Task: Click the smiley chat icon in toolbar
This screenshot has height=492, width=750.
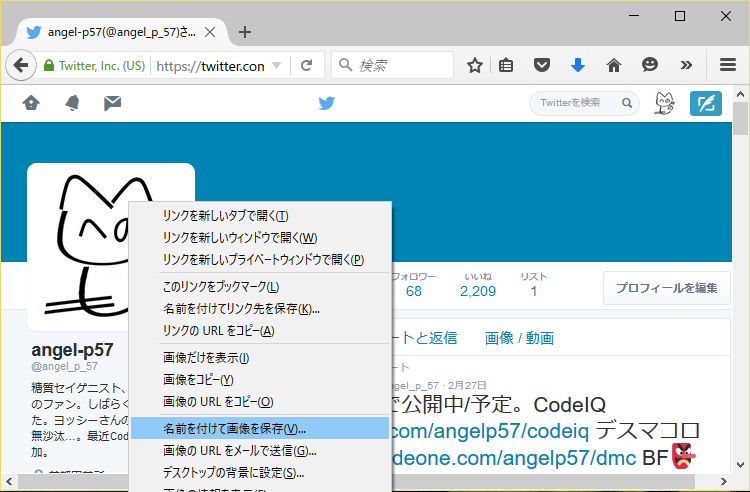Action: click(x=650, y=65)
